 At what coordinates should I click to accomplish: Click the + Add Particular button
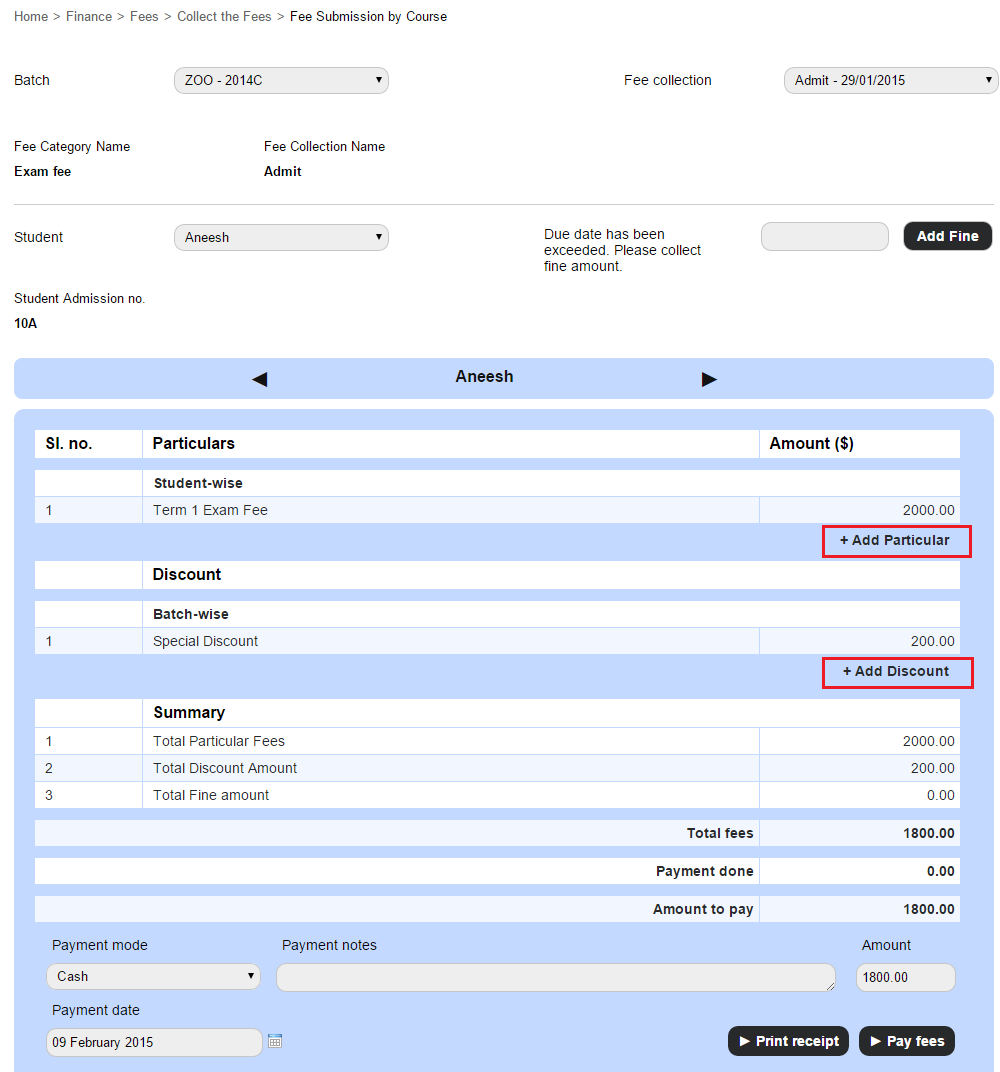[895, 541]
